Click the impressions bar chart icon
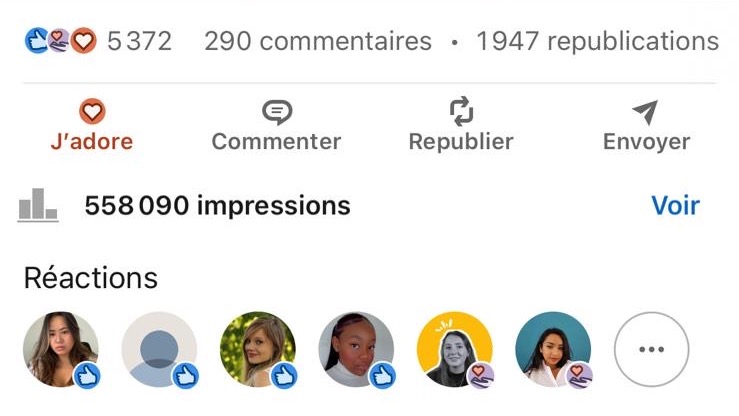This screenshot has height=416, width=739. [38, 205]
